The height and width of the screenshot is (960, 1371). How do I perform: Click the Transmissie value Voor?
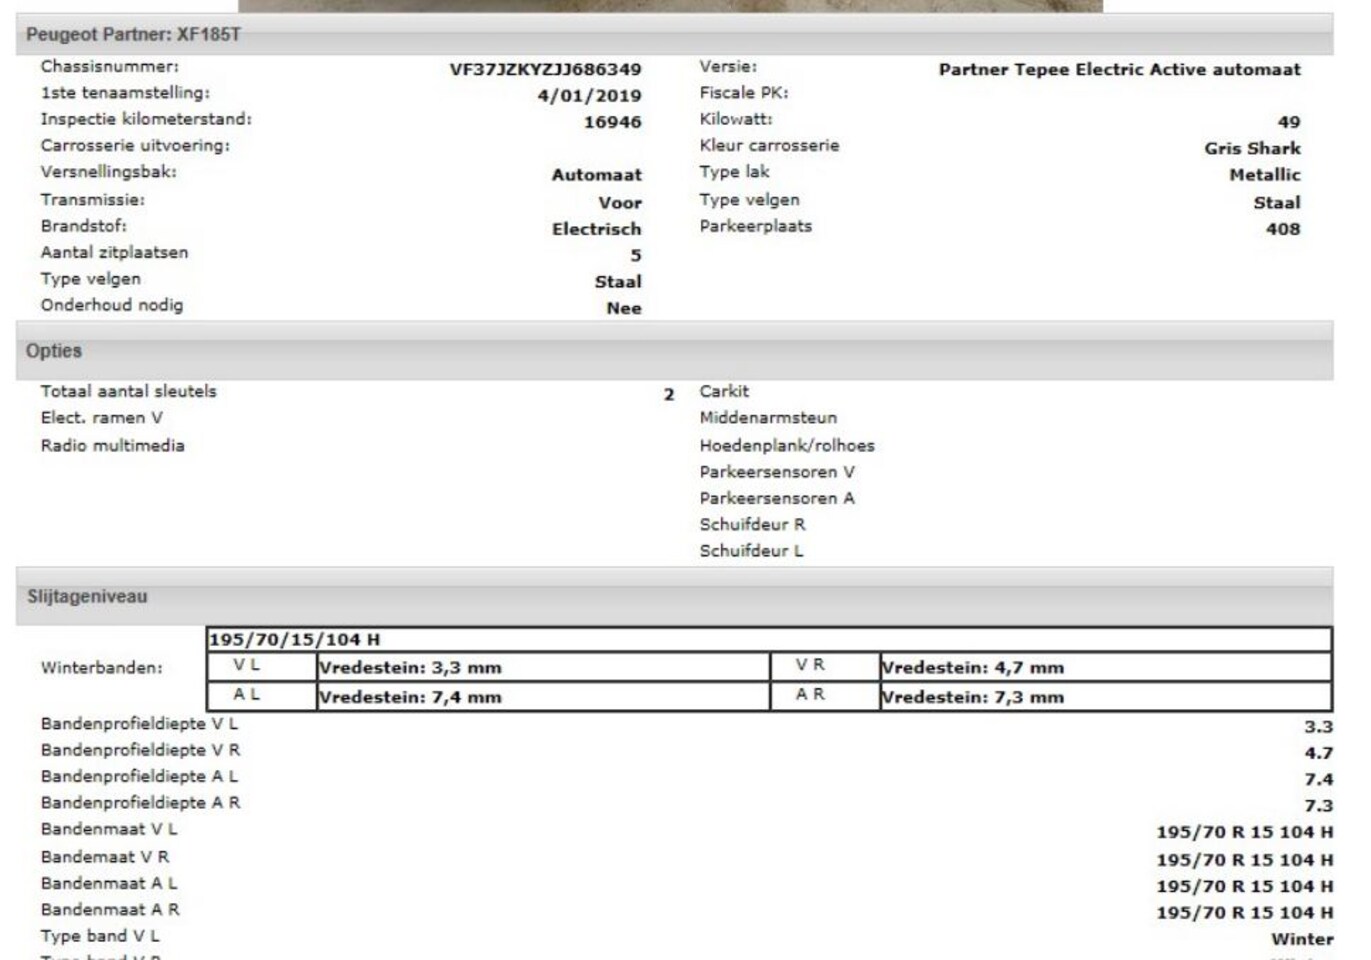coord(620,202)
